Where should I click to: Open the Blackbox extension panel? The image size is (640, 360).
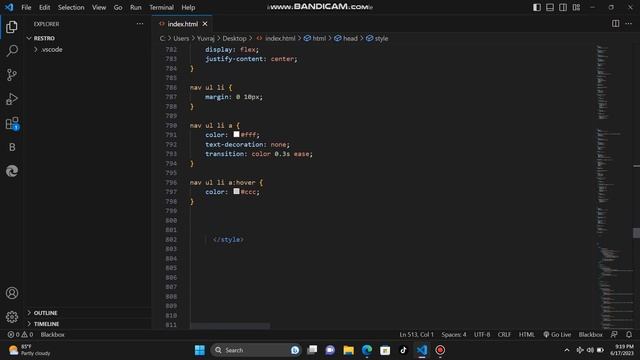[12, 147]
